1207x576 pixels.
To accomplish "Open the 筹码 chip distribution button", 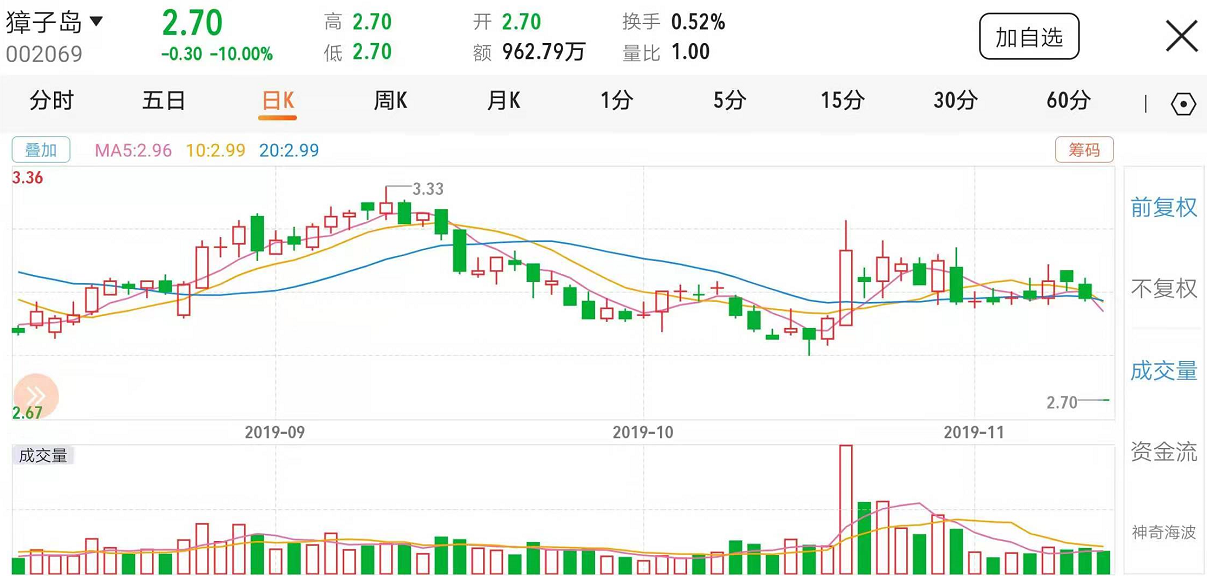I will tap(1084, 150).
